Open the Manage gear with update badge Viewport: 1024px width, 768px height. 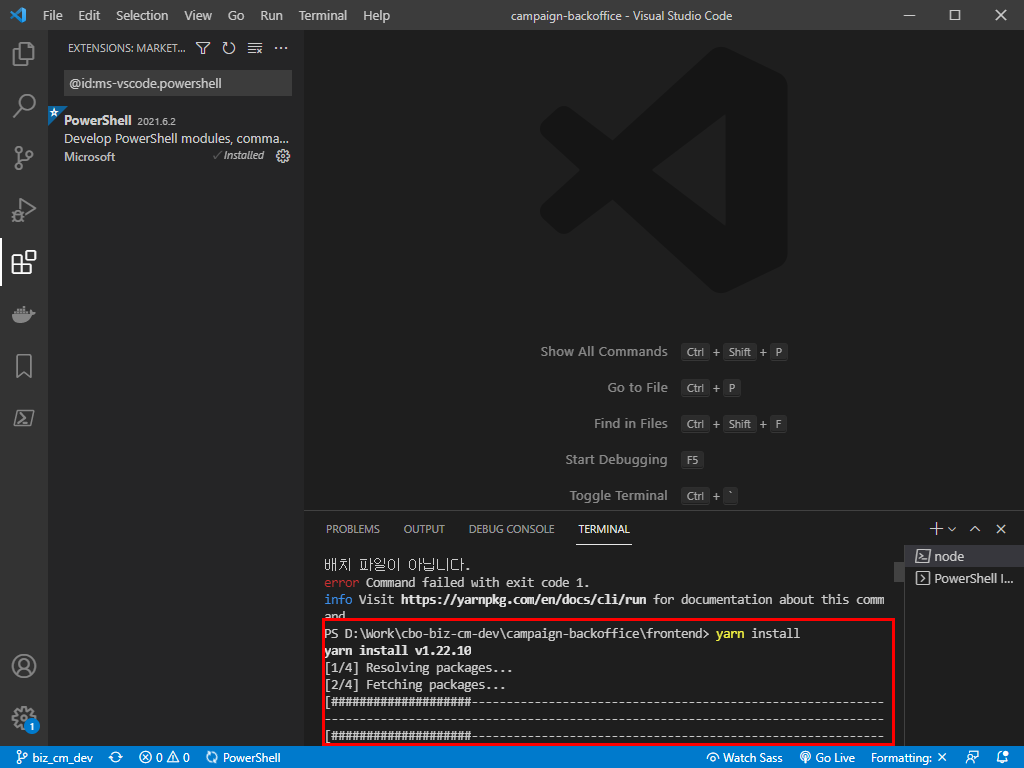[24, 718]
